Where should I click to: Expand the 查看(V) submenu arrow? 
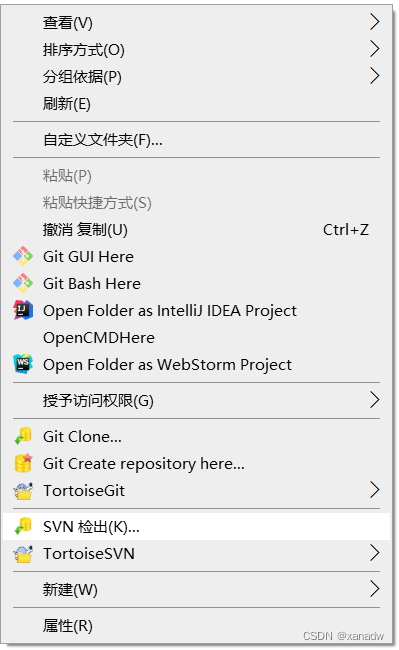tap(374, 22)
